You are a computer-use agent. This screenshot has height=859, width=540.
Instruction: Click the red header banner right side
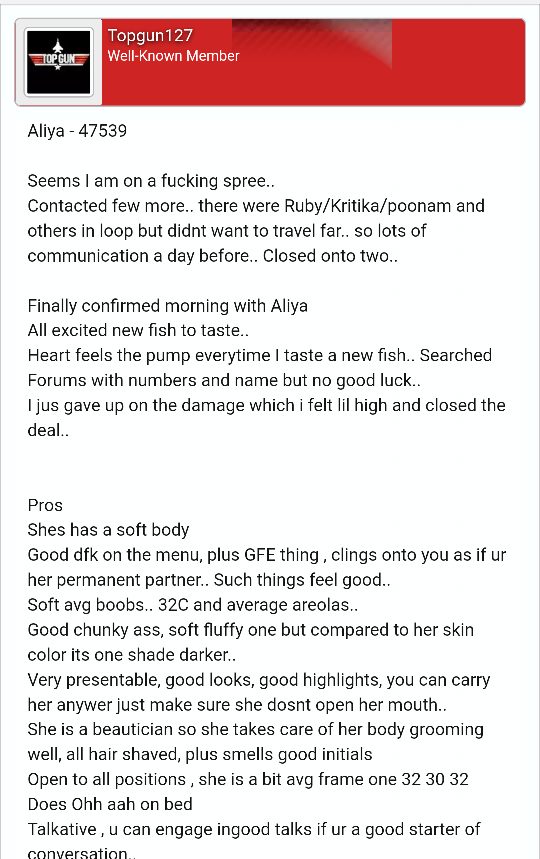(x=458, y=62)
